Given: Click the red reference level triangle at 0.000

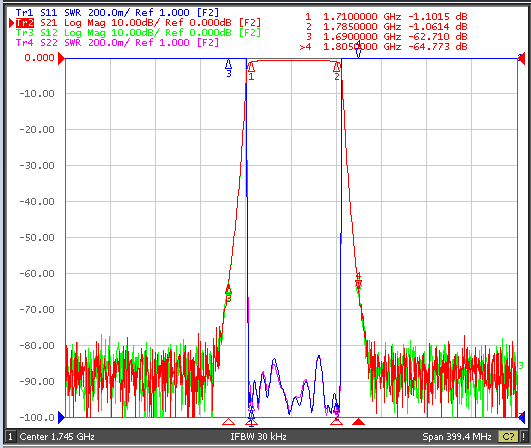Looking at the screenshot, I should click(61, 58).
